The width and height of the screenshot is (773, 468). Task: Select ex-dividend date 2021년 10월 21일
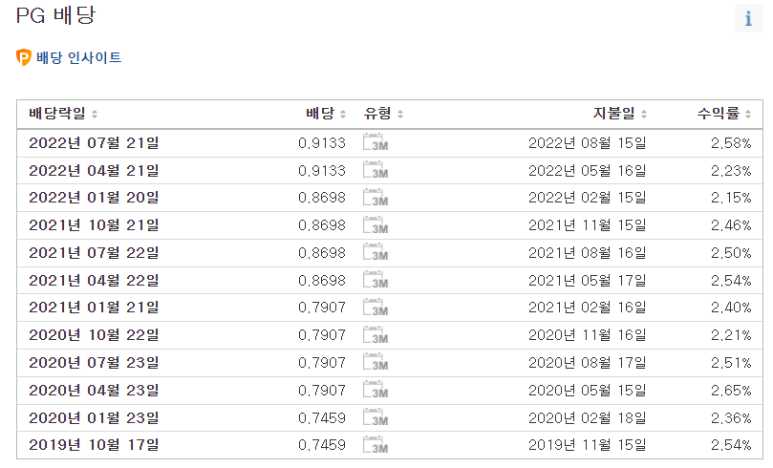tap(94, 225)
